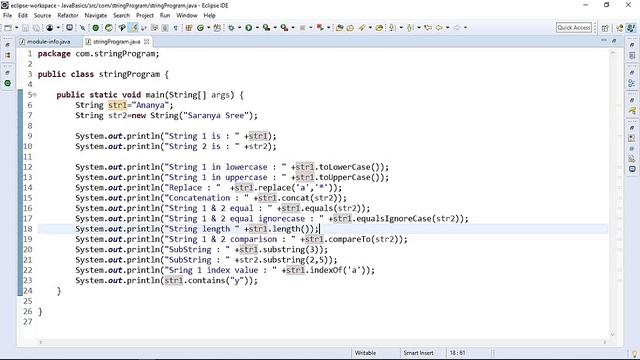This screenshot has width=640, height=360.
Task: Click the Last Edit Location icon
Action: point(428,28)
